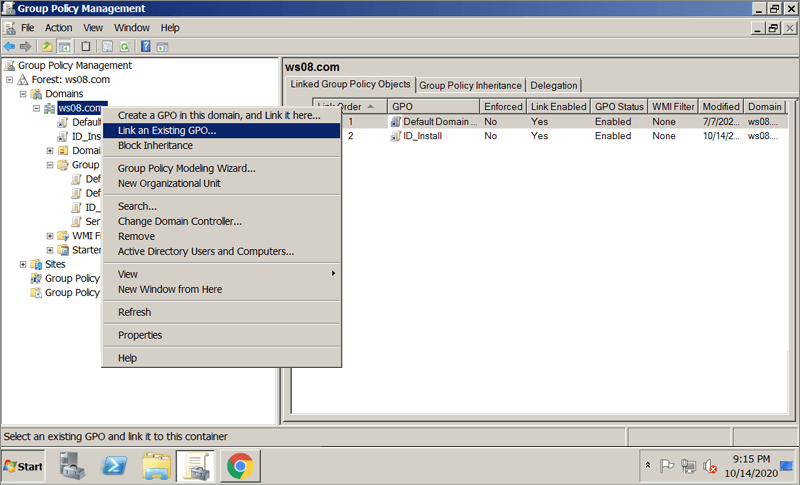
Task: Open Active Directory Users and Computers...
Action: [221, 251]
